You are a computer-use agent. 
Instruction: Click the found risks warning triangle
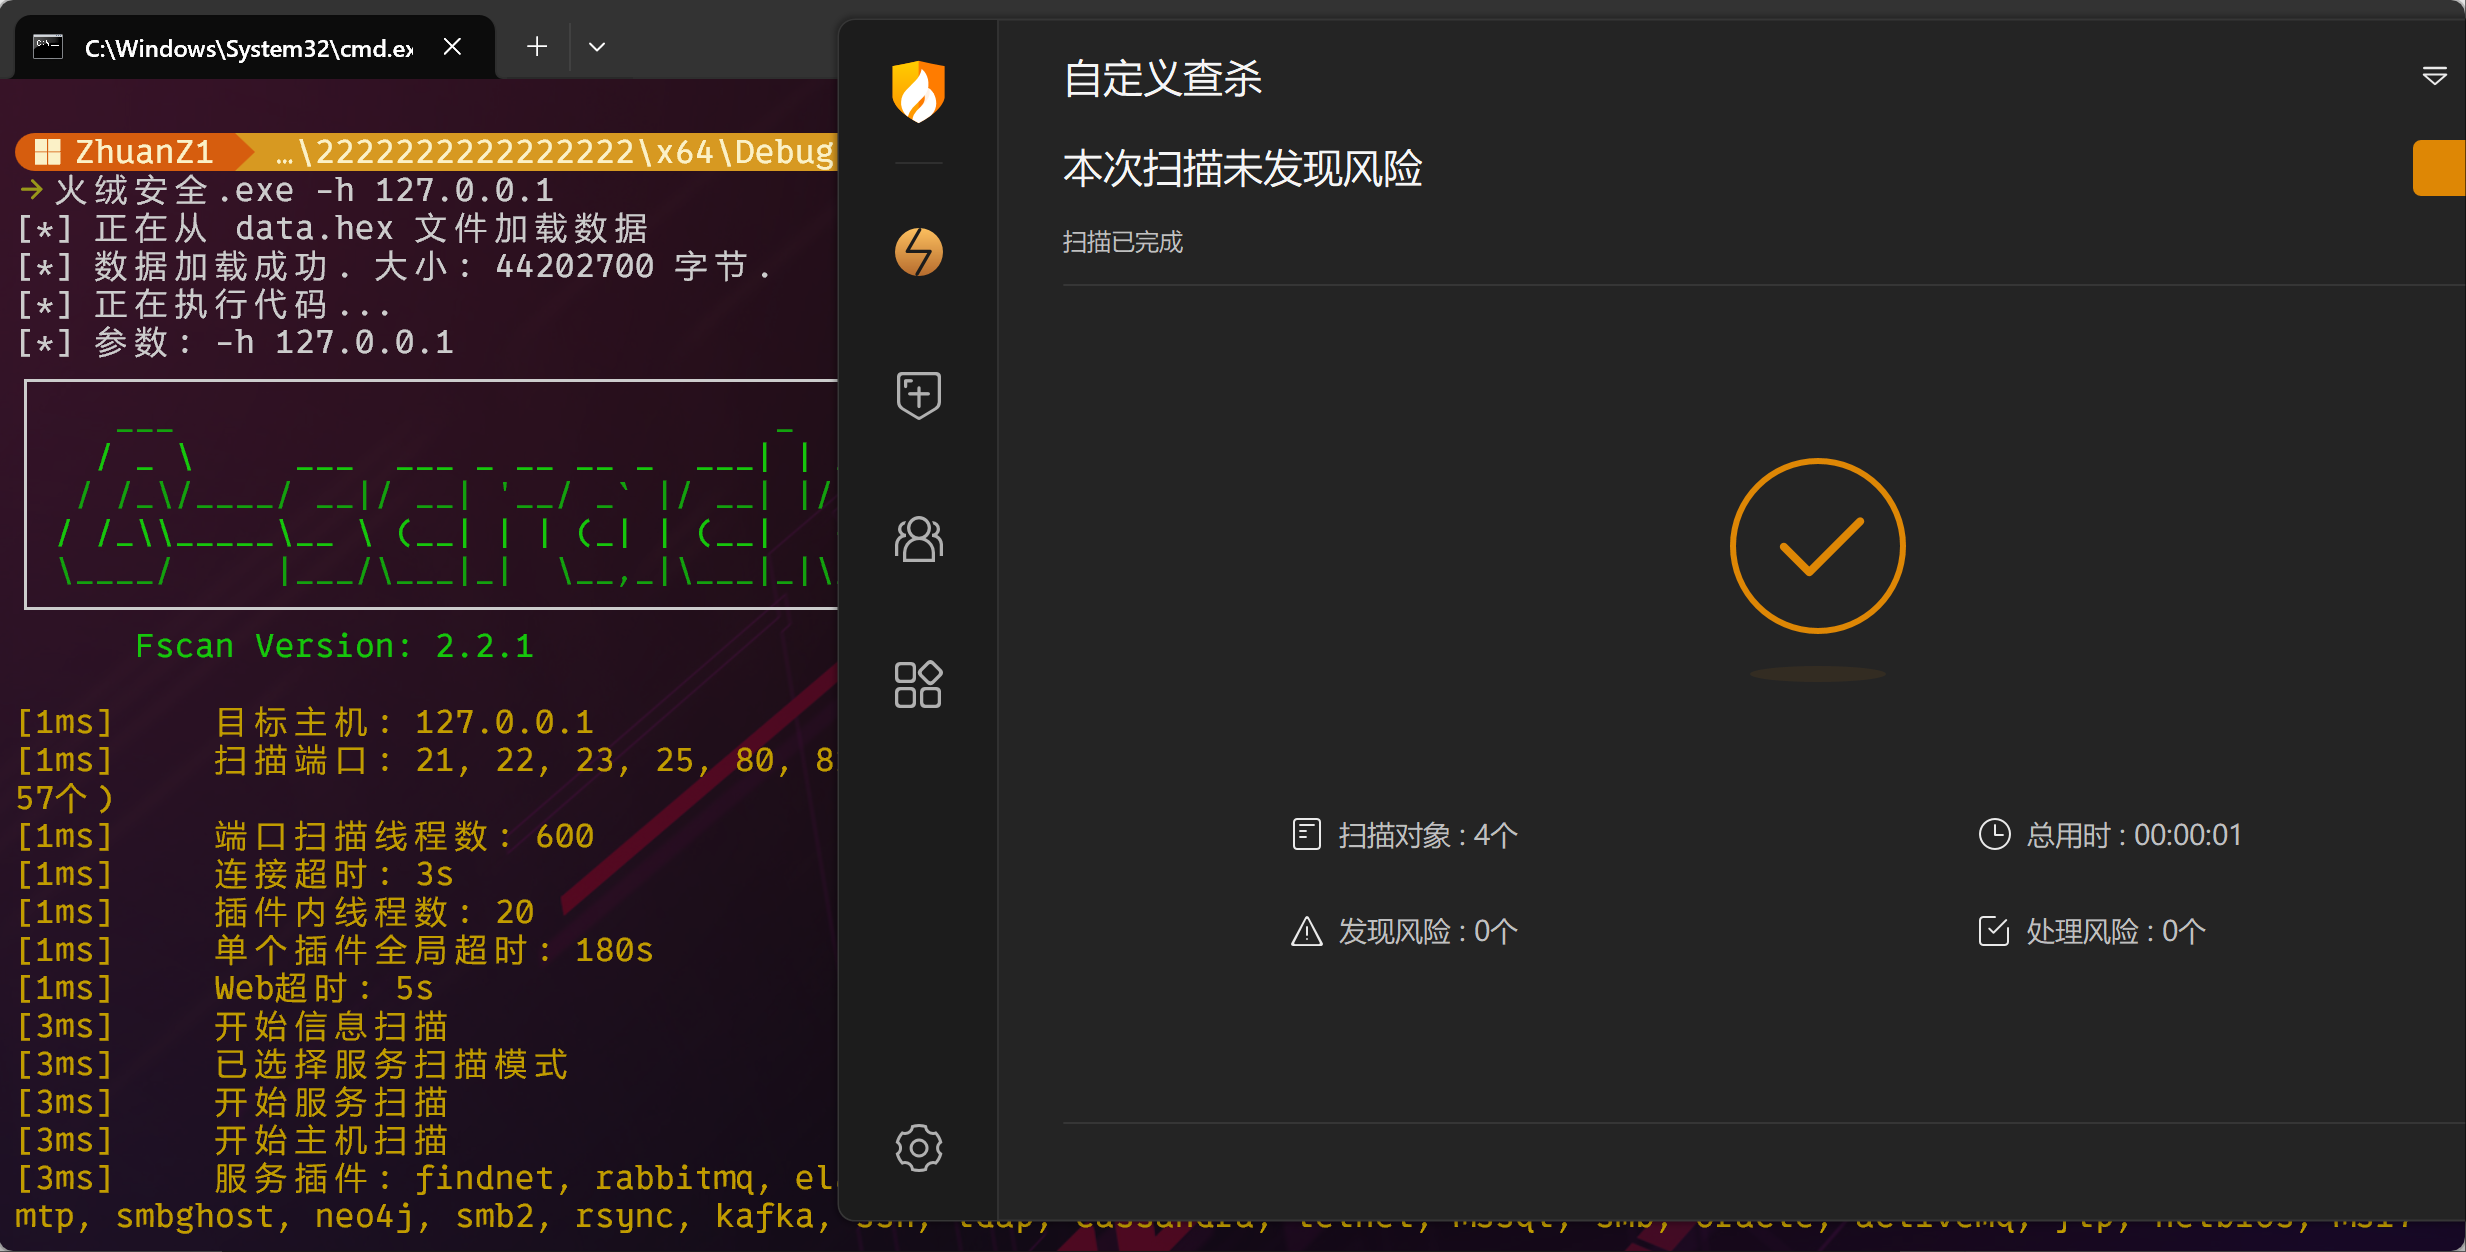click(1306, 931)
